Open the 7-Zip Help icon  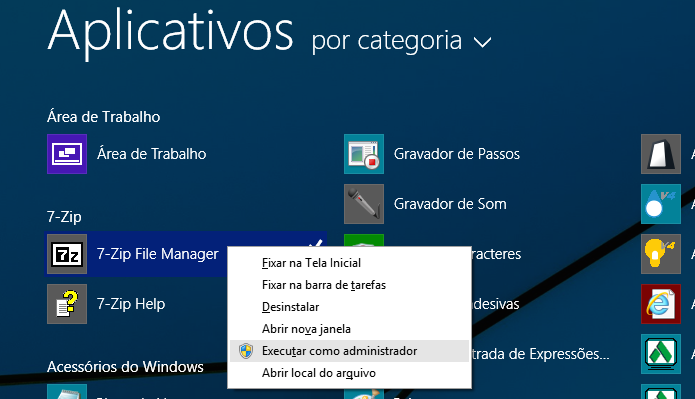67,304
